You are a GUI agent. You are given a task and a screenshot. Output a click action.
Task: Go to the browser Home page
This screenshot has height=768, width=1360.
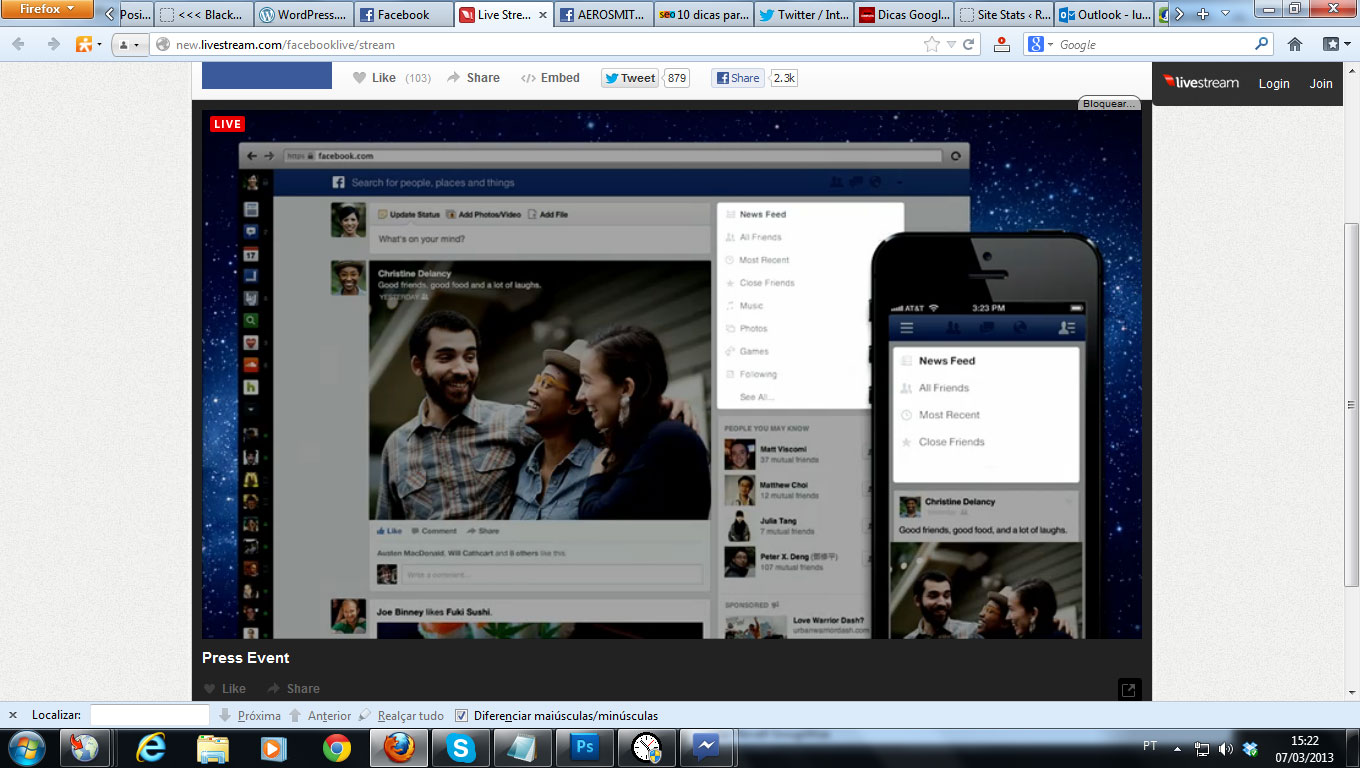tap(1295, 44)
